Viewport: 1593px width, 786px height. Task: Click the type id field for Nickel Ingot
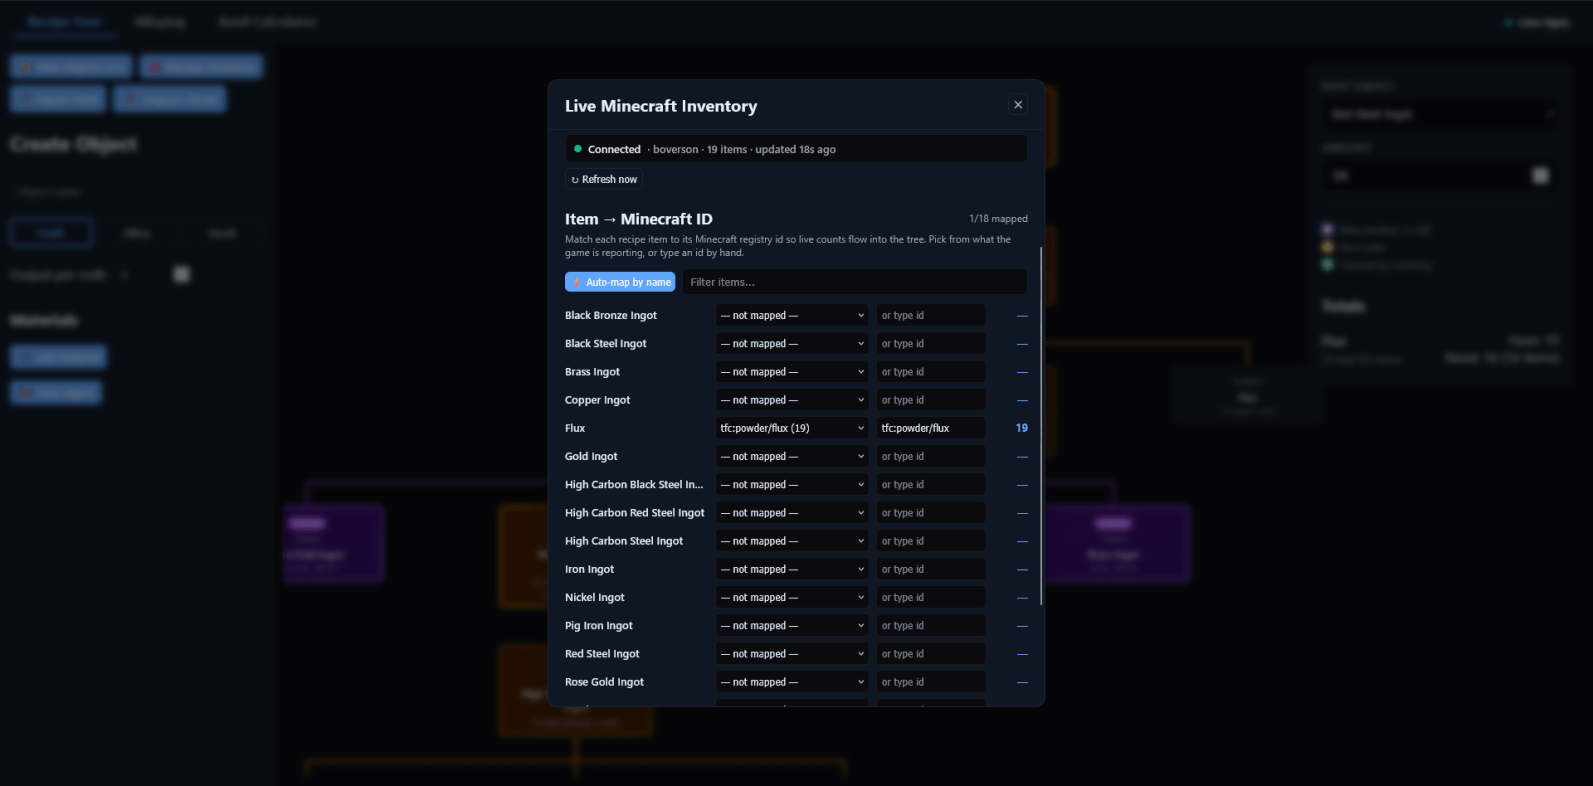pyautogui.click(x=931, y=597)
